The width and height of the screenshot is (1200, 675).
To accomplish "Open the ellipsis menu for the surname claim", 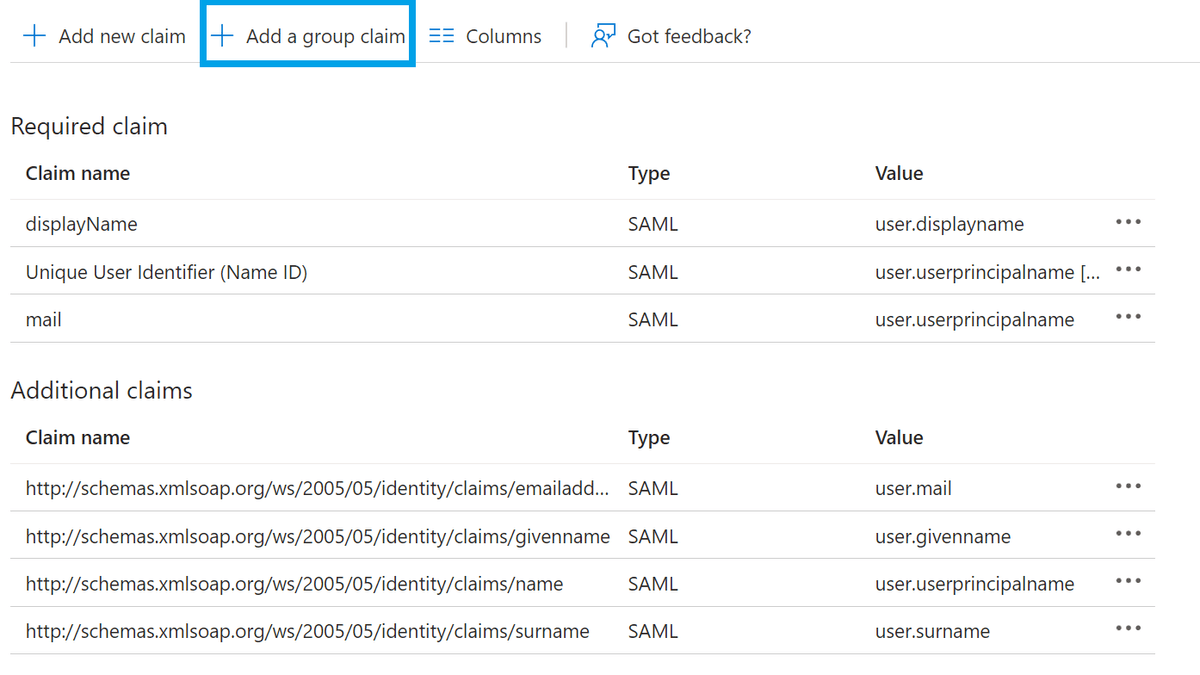I will click(x=1128, y=628).
